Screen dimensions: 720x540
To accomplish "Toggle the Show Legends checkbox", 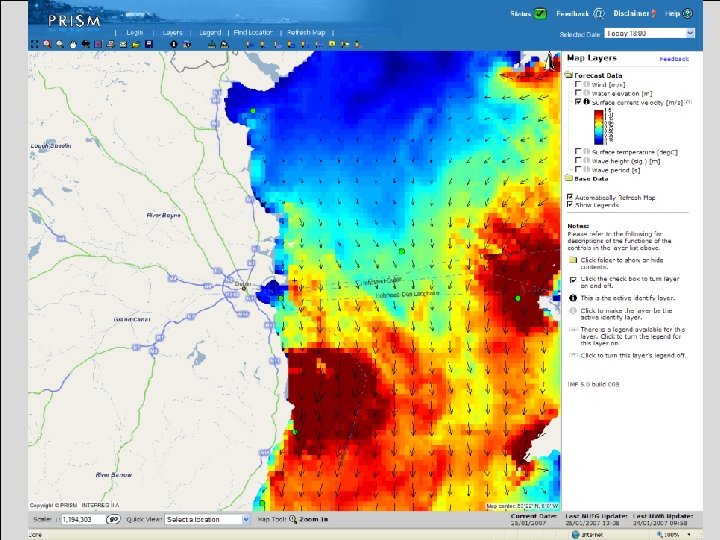I will click(570, 205).
